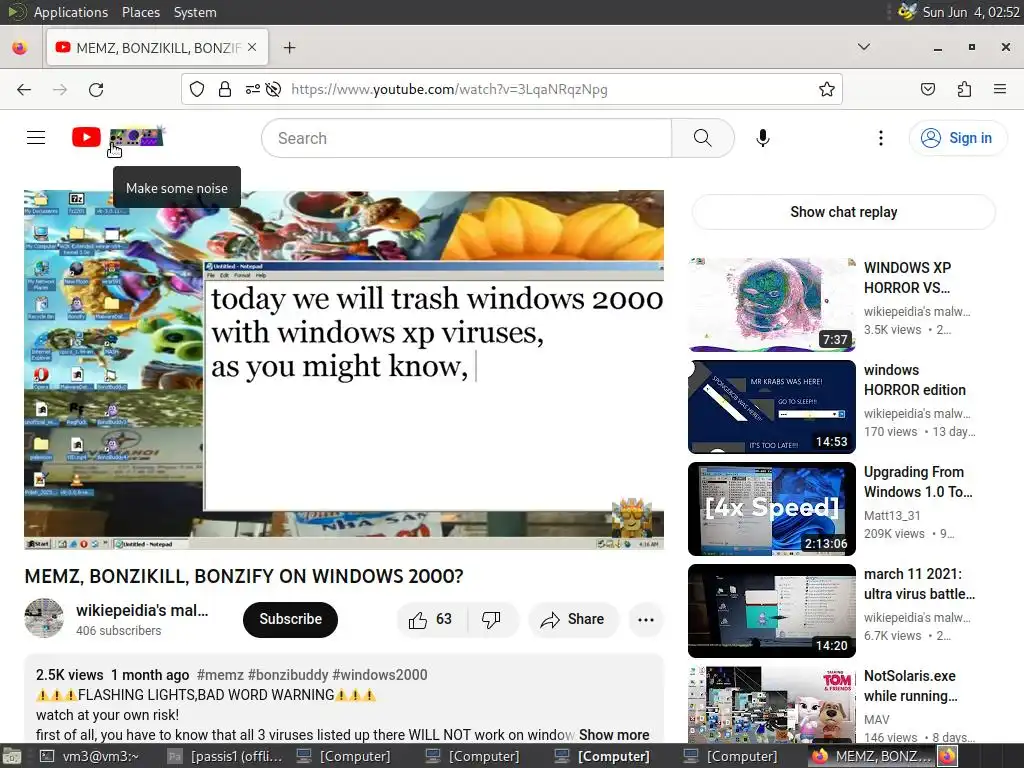Screen dimensions: 1024x768
Task: Open site permissions icon in address bar
Action: [x=253, y=89]
